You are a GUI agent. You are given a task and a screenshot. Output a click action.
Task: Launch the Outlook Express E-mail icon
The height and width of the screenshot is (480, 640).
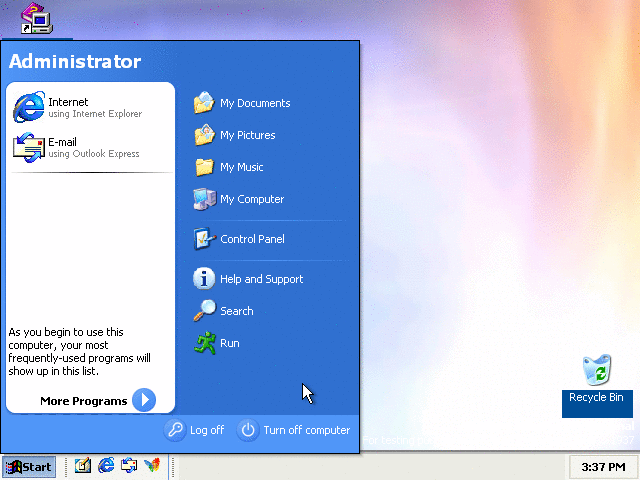(x=29, y=147)
